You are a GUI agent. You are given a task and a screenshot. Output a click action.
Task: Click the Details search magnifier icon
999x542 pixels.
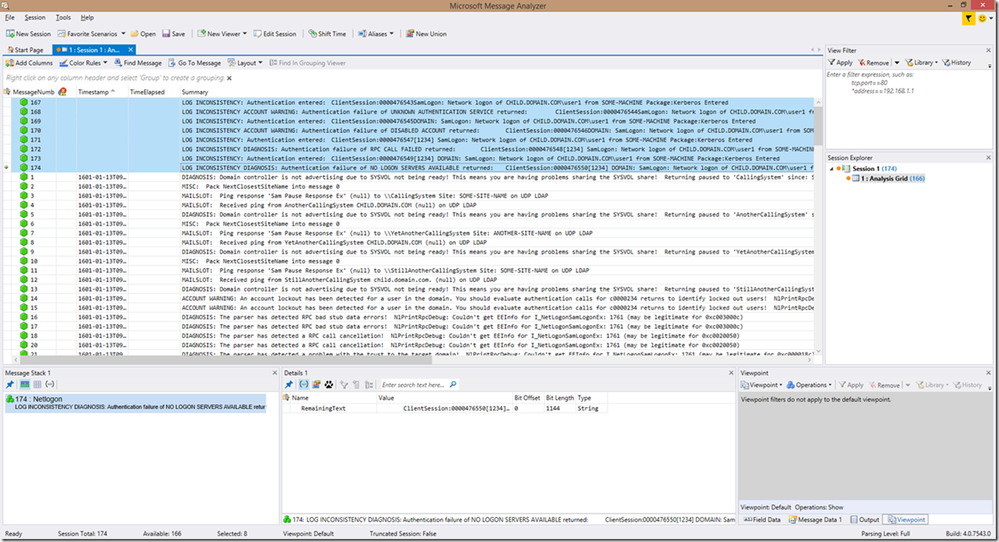pyautogui.click(x=453, y=385)
